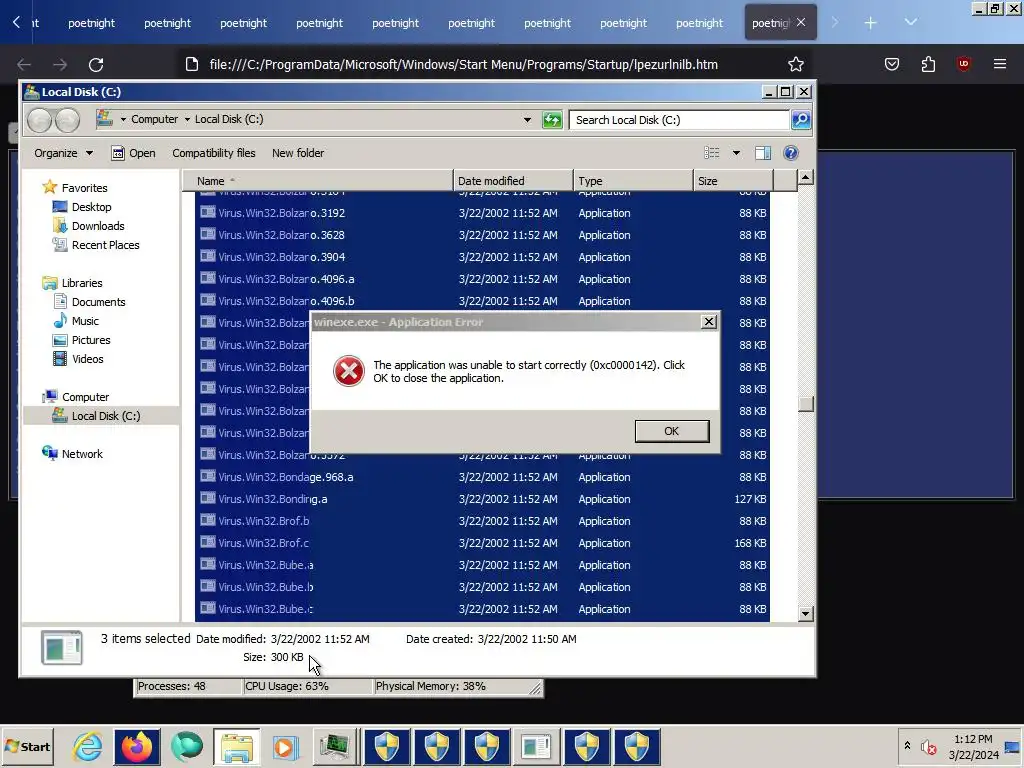Select file Virus.Win32.Bolzano.3192
The width and height of the screenshot is (1024, 768).
(x=483, y=213)
